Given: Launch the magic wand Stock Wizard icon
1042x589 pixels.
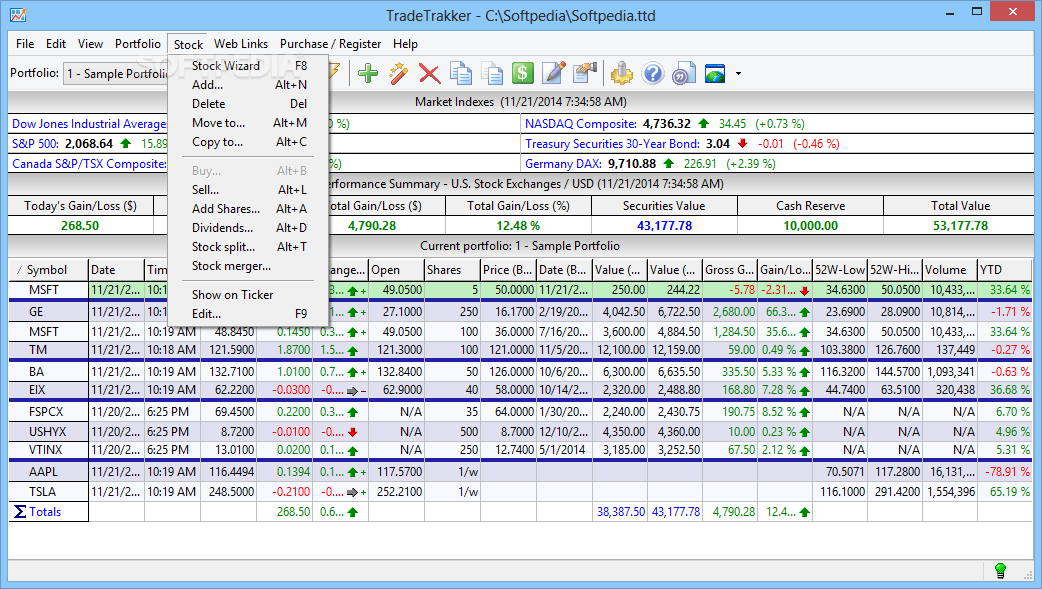Looking at the screenshot, I should pos(399,73).
